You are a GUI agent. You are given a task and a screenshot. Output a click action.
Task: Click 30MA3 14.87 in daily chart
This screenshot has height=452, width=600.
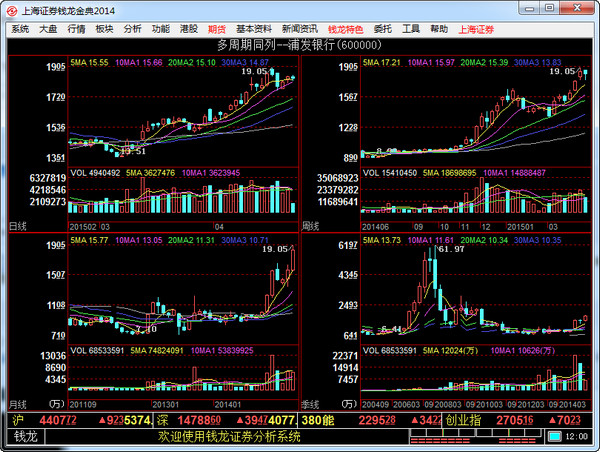coord(245,62)
